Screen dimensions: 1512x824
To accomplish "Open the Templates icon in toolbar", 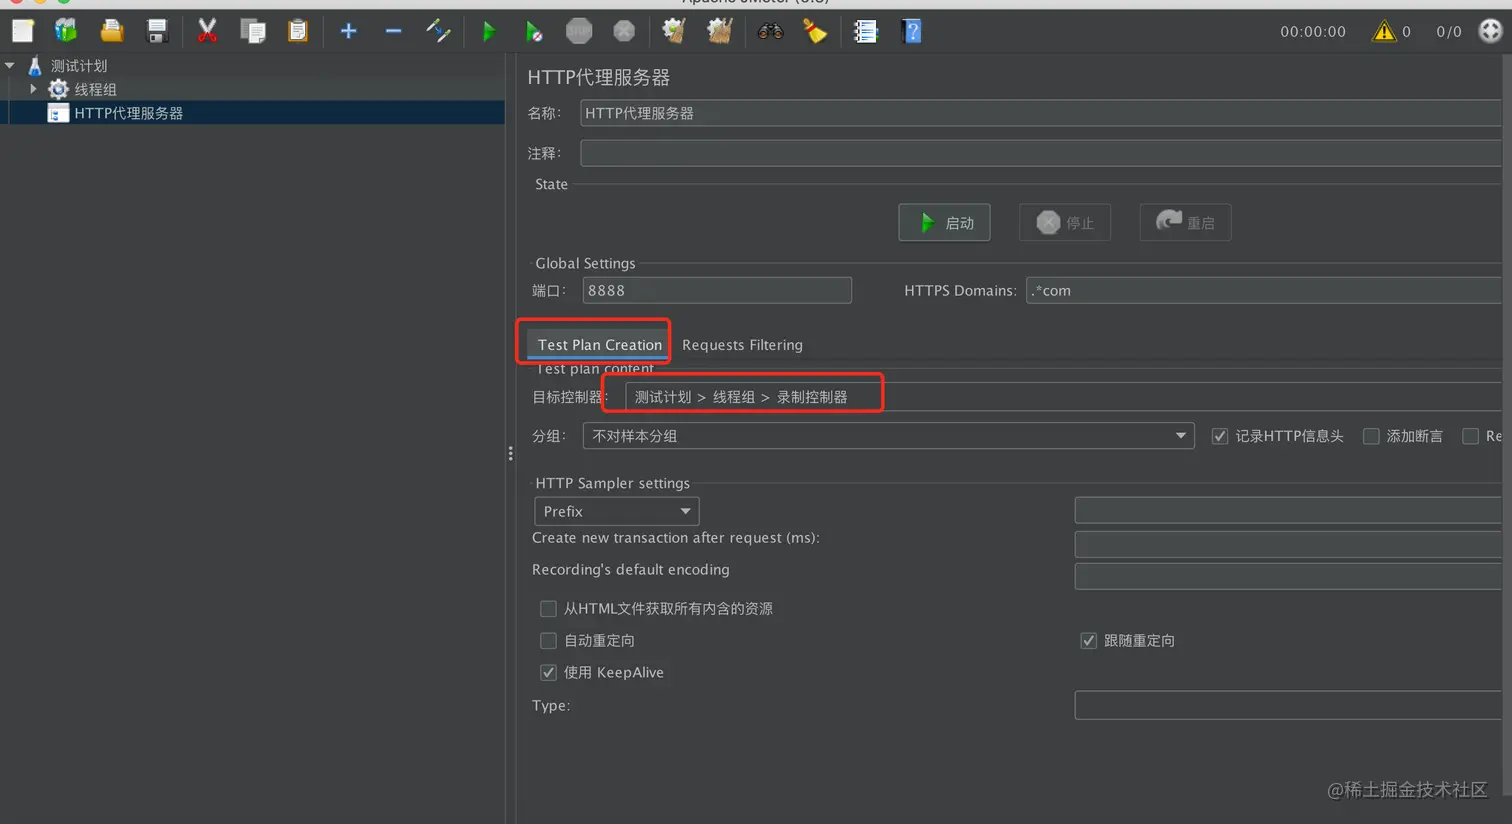I will (x=66, y=31).
